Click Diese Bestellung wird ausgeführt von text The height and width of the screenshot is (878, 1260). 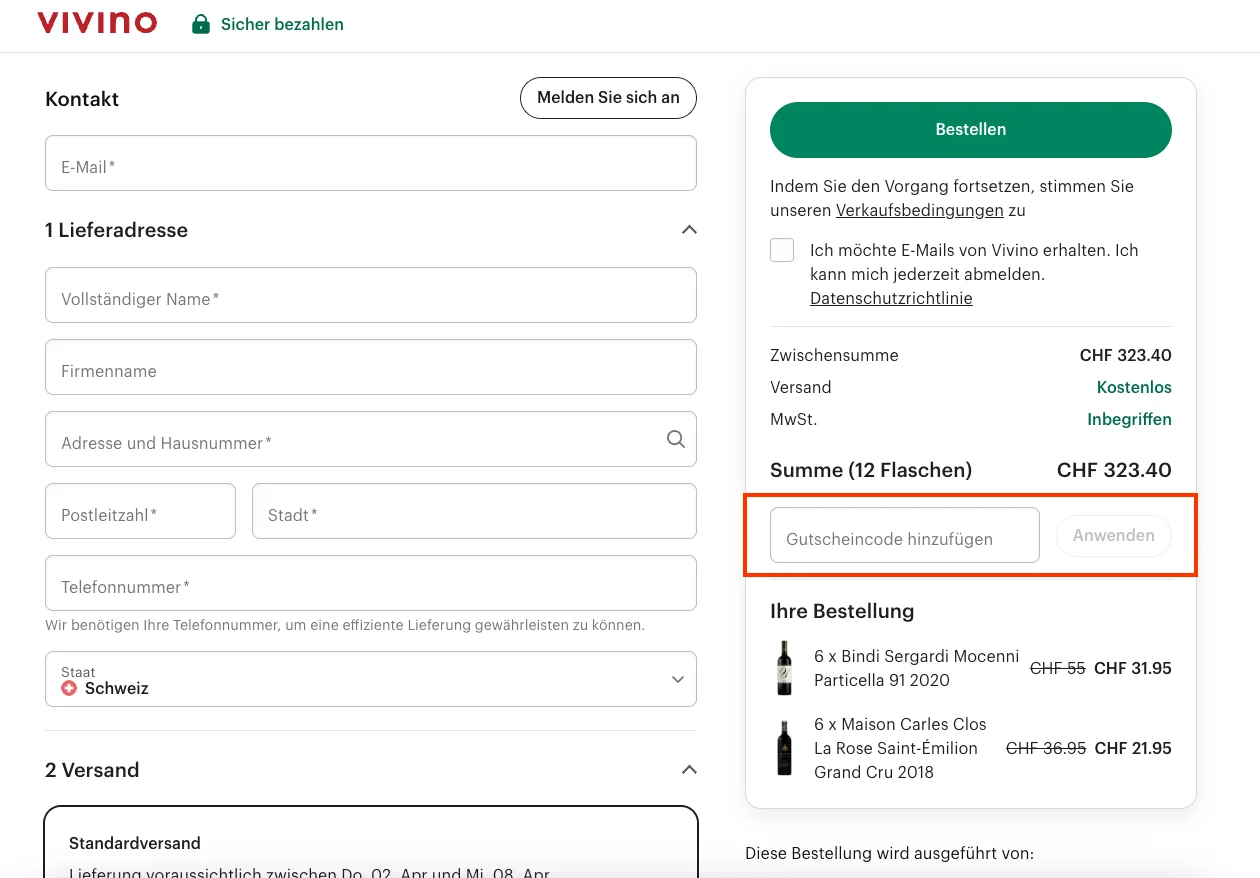889,853
